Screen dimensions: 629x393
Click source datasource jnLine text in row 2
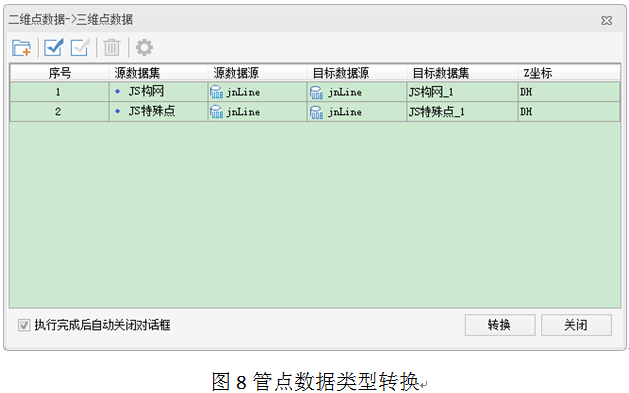coord(243,112)
